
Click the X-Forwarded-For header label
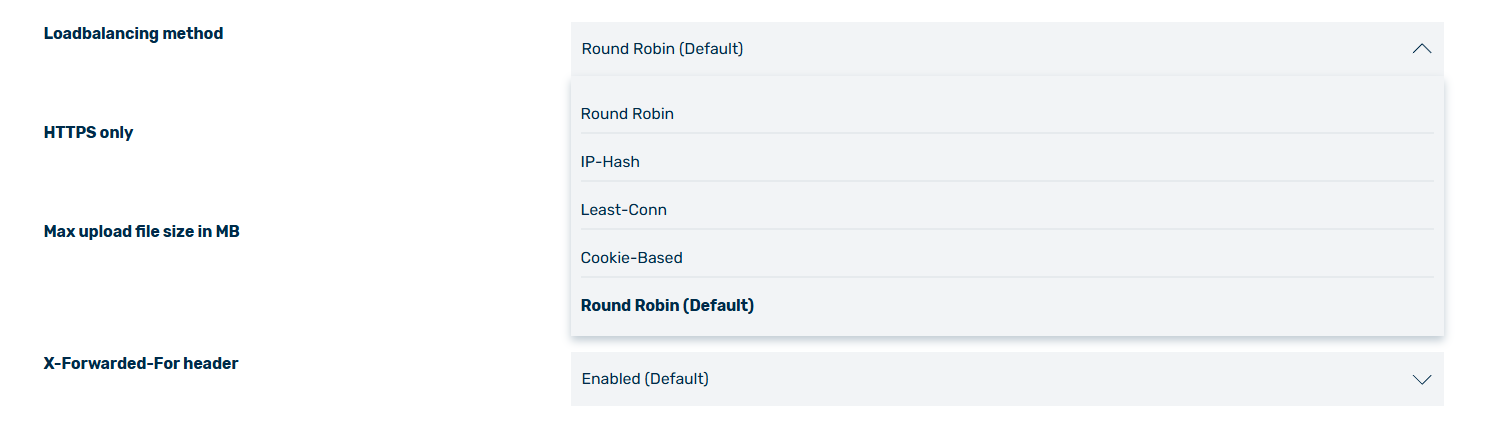(141, 364)
